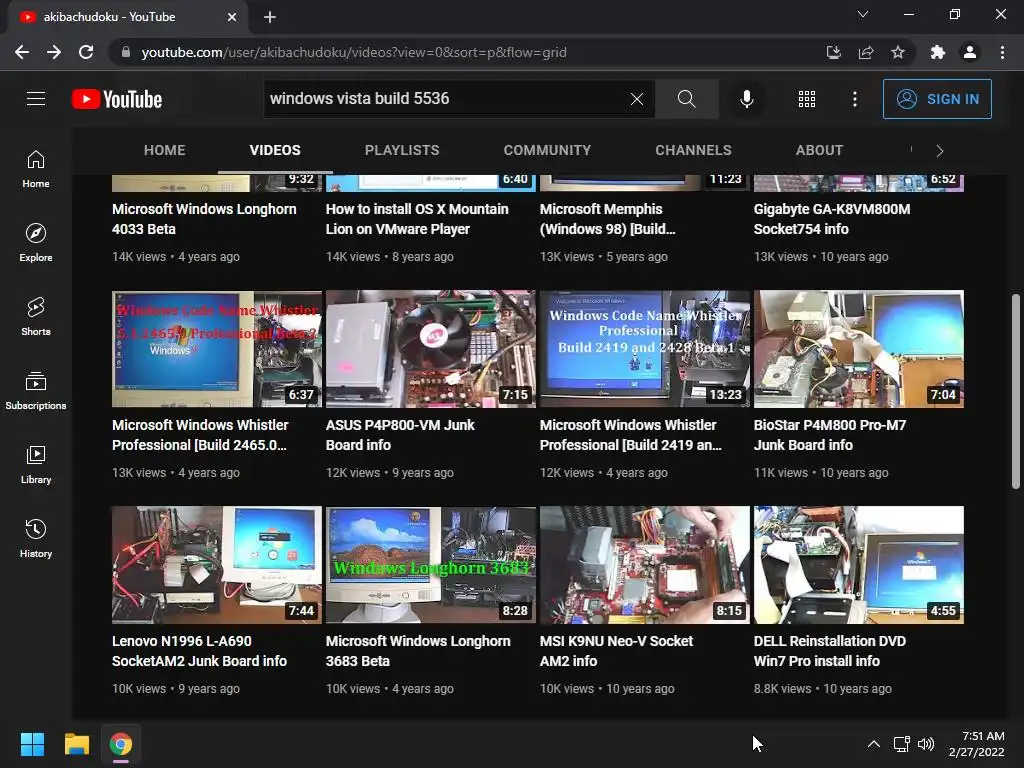Click the SIGN IN button
This screenshot has height=768, width=1024.
[937, 99]
